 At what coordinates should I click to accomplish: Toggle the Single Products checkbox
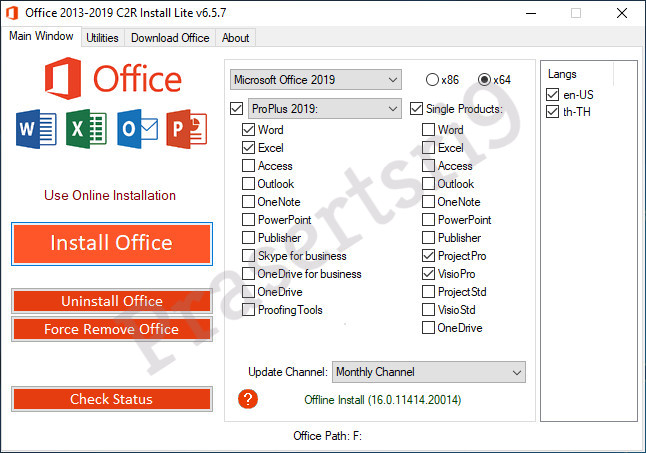coord(416,109)
